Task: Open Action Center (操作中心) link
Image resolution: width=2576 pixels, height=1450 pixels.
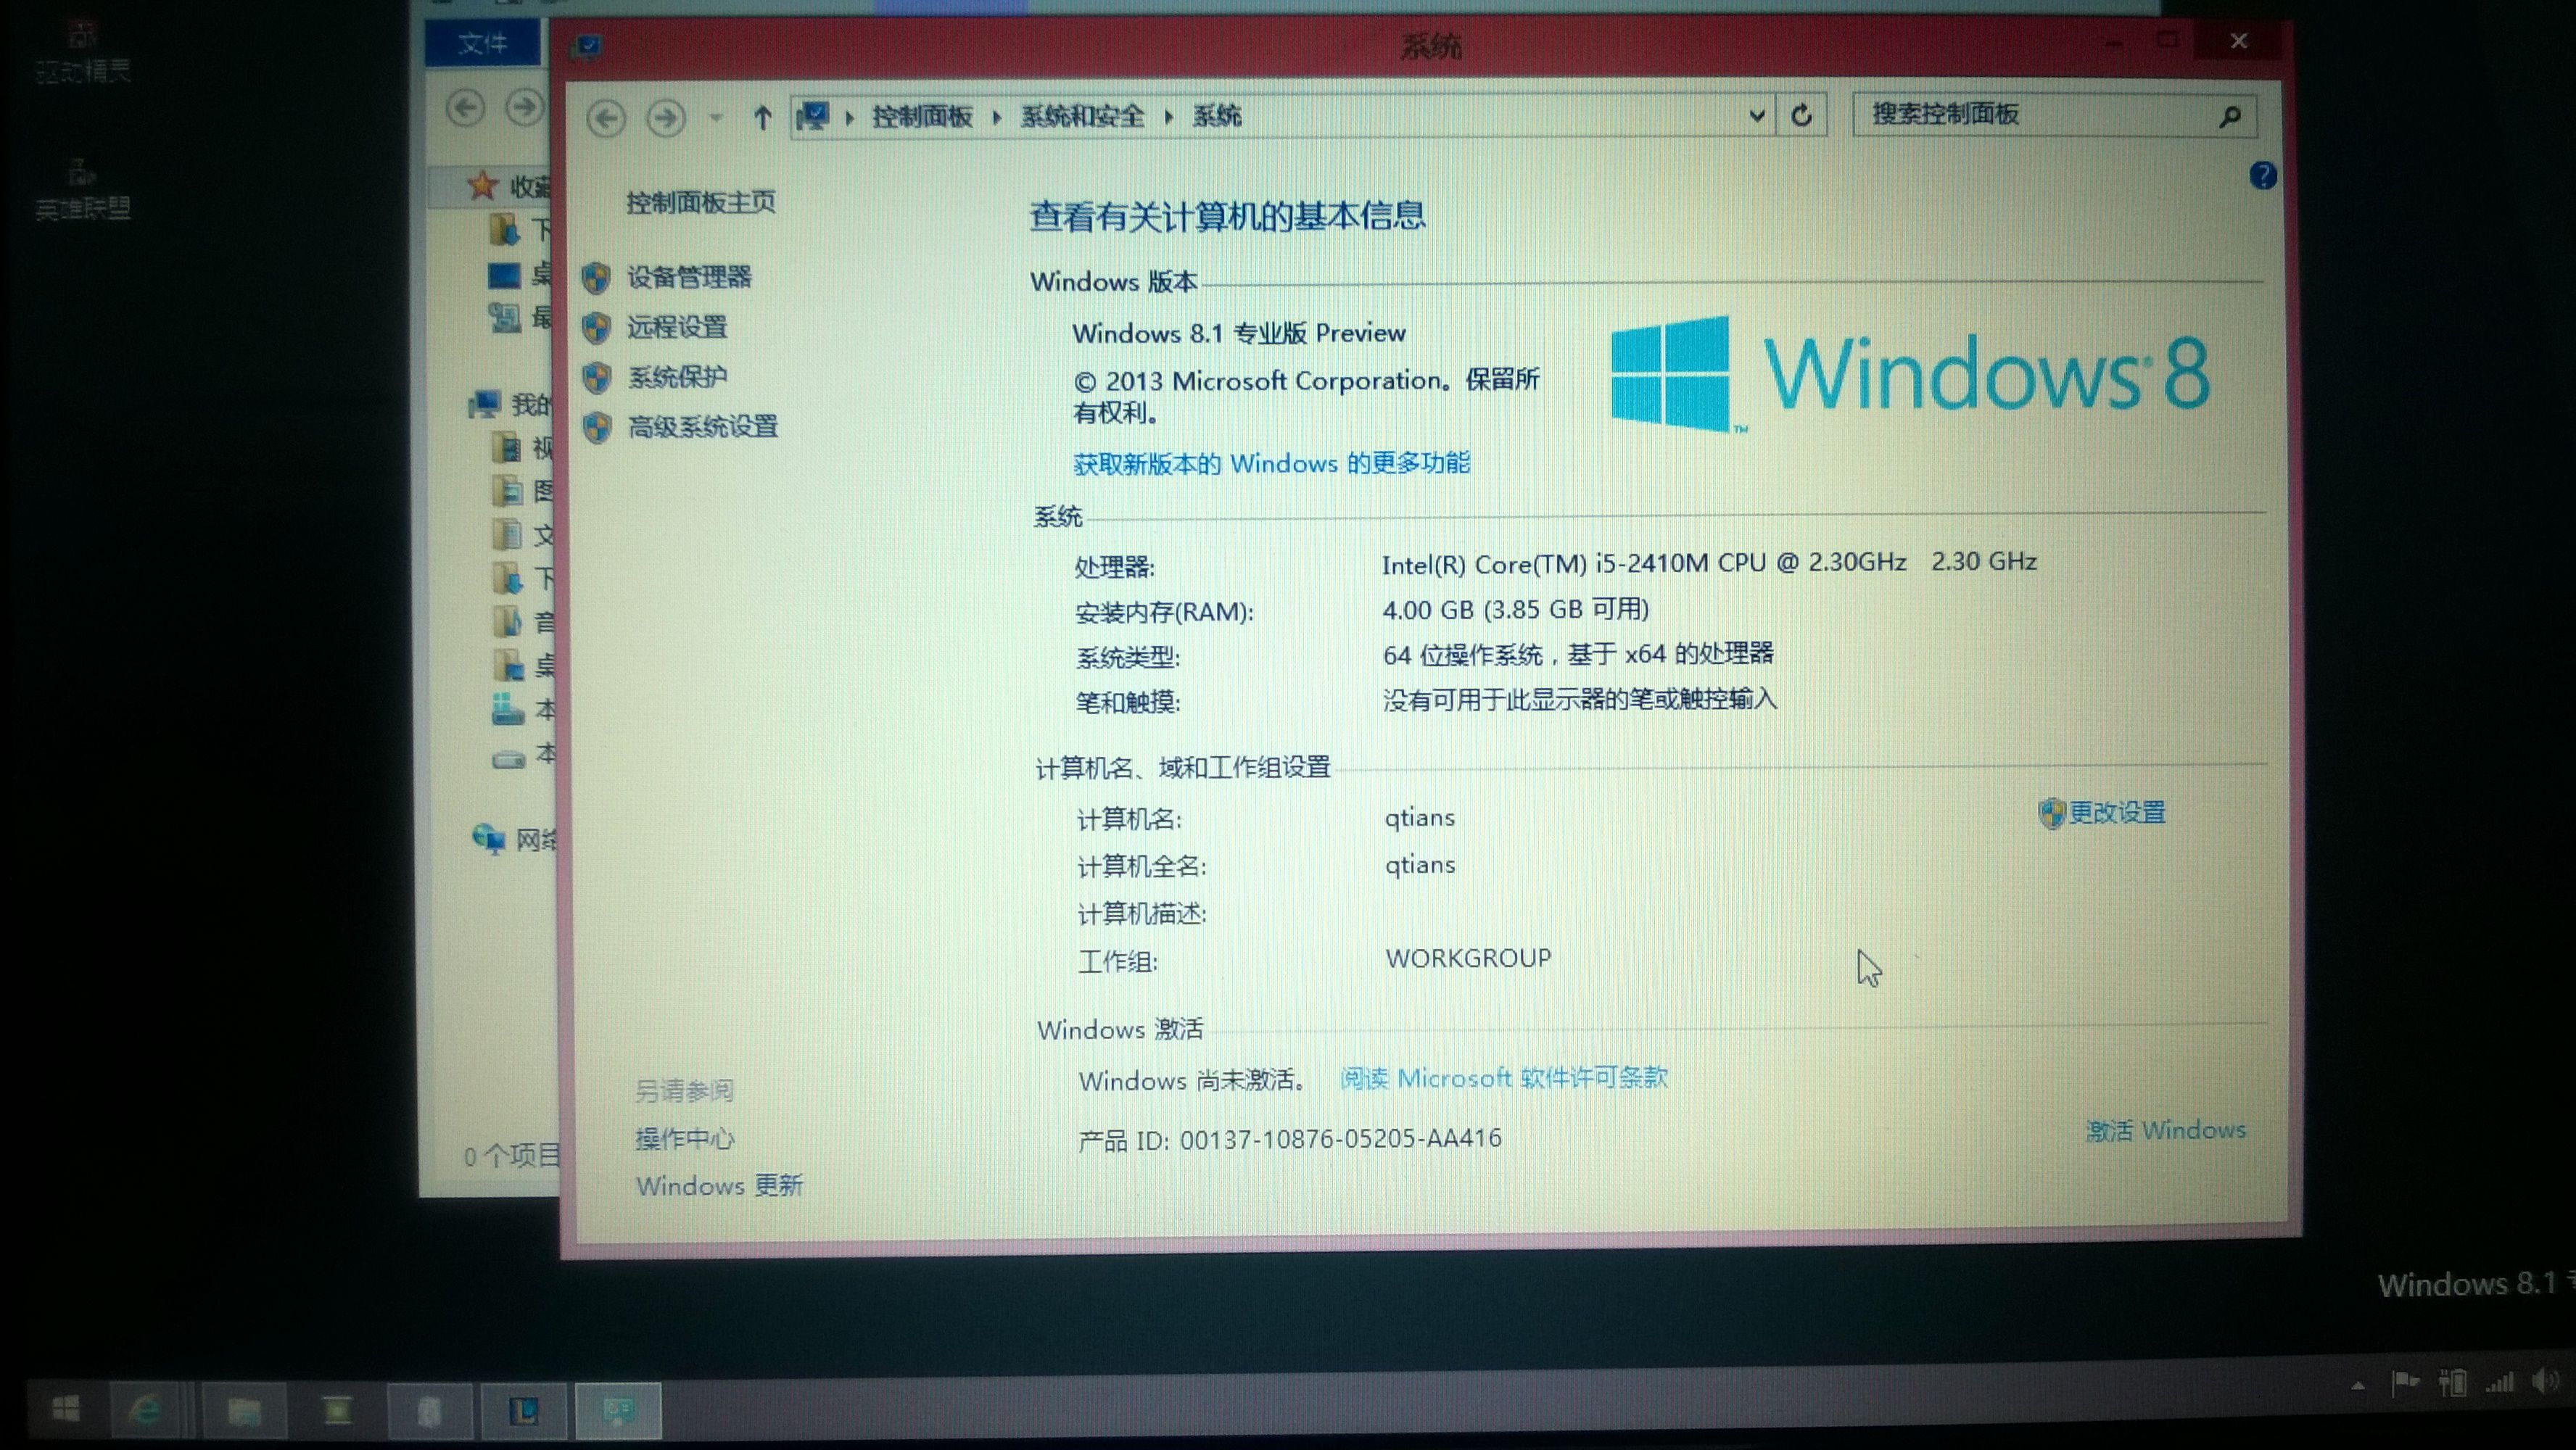Action: 685,1139
